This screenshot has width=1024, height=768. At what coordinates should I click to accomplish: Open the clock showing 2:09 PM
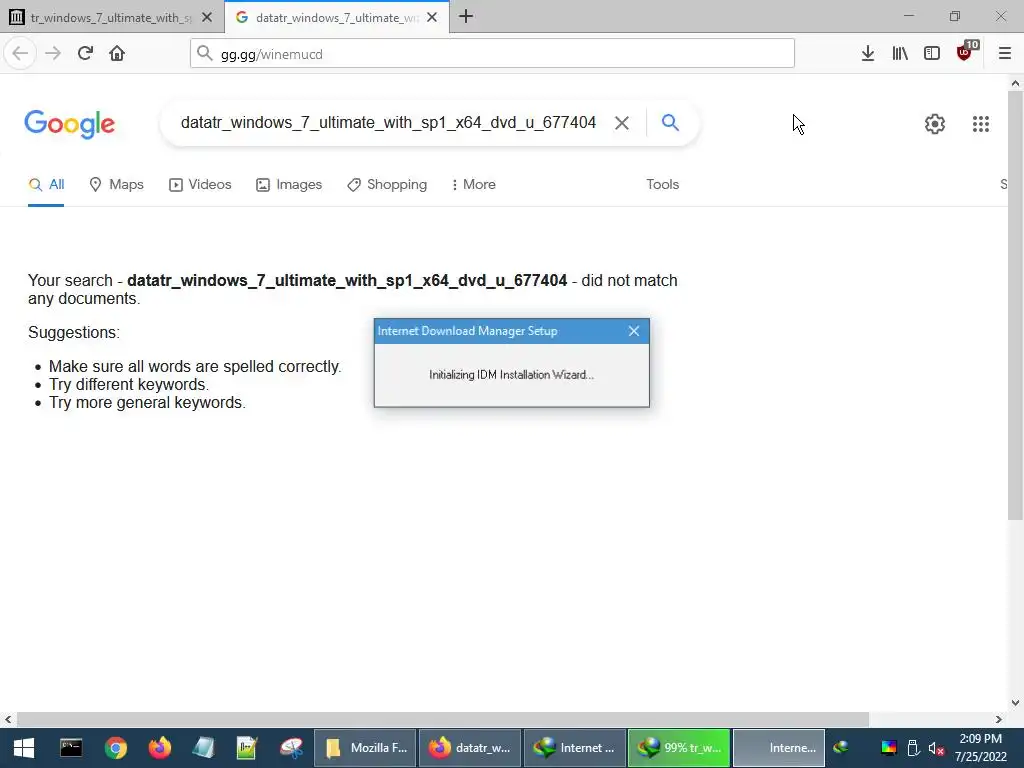coord(980,748)
